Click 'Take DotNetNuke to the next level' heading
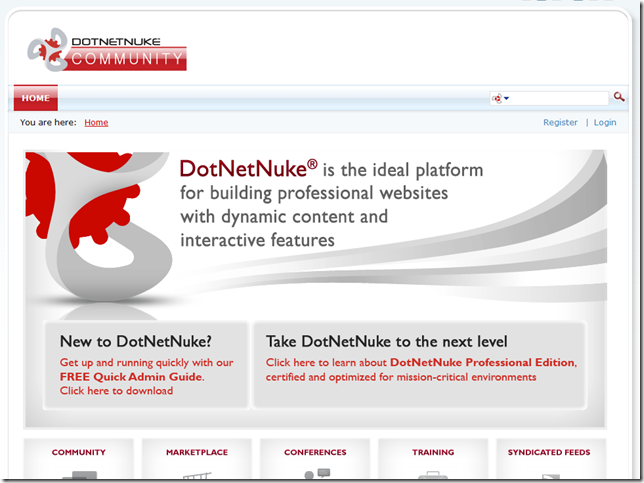The image size is (644, 483). (386, 341)
